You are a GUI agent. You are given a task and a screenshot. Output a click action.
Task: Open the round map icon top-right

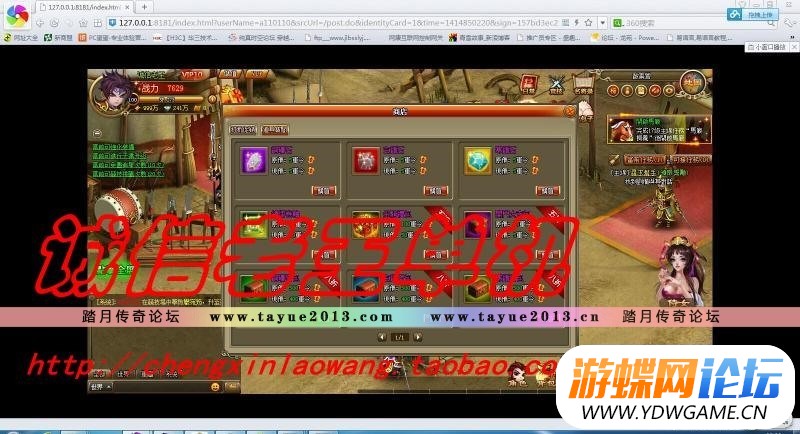[x=693, y=83]
